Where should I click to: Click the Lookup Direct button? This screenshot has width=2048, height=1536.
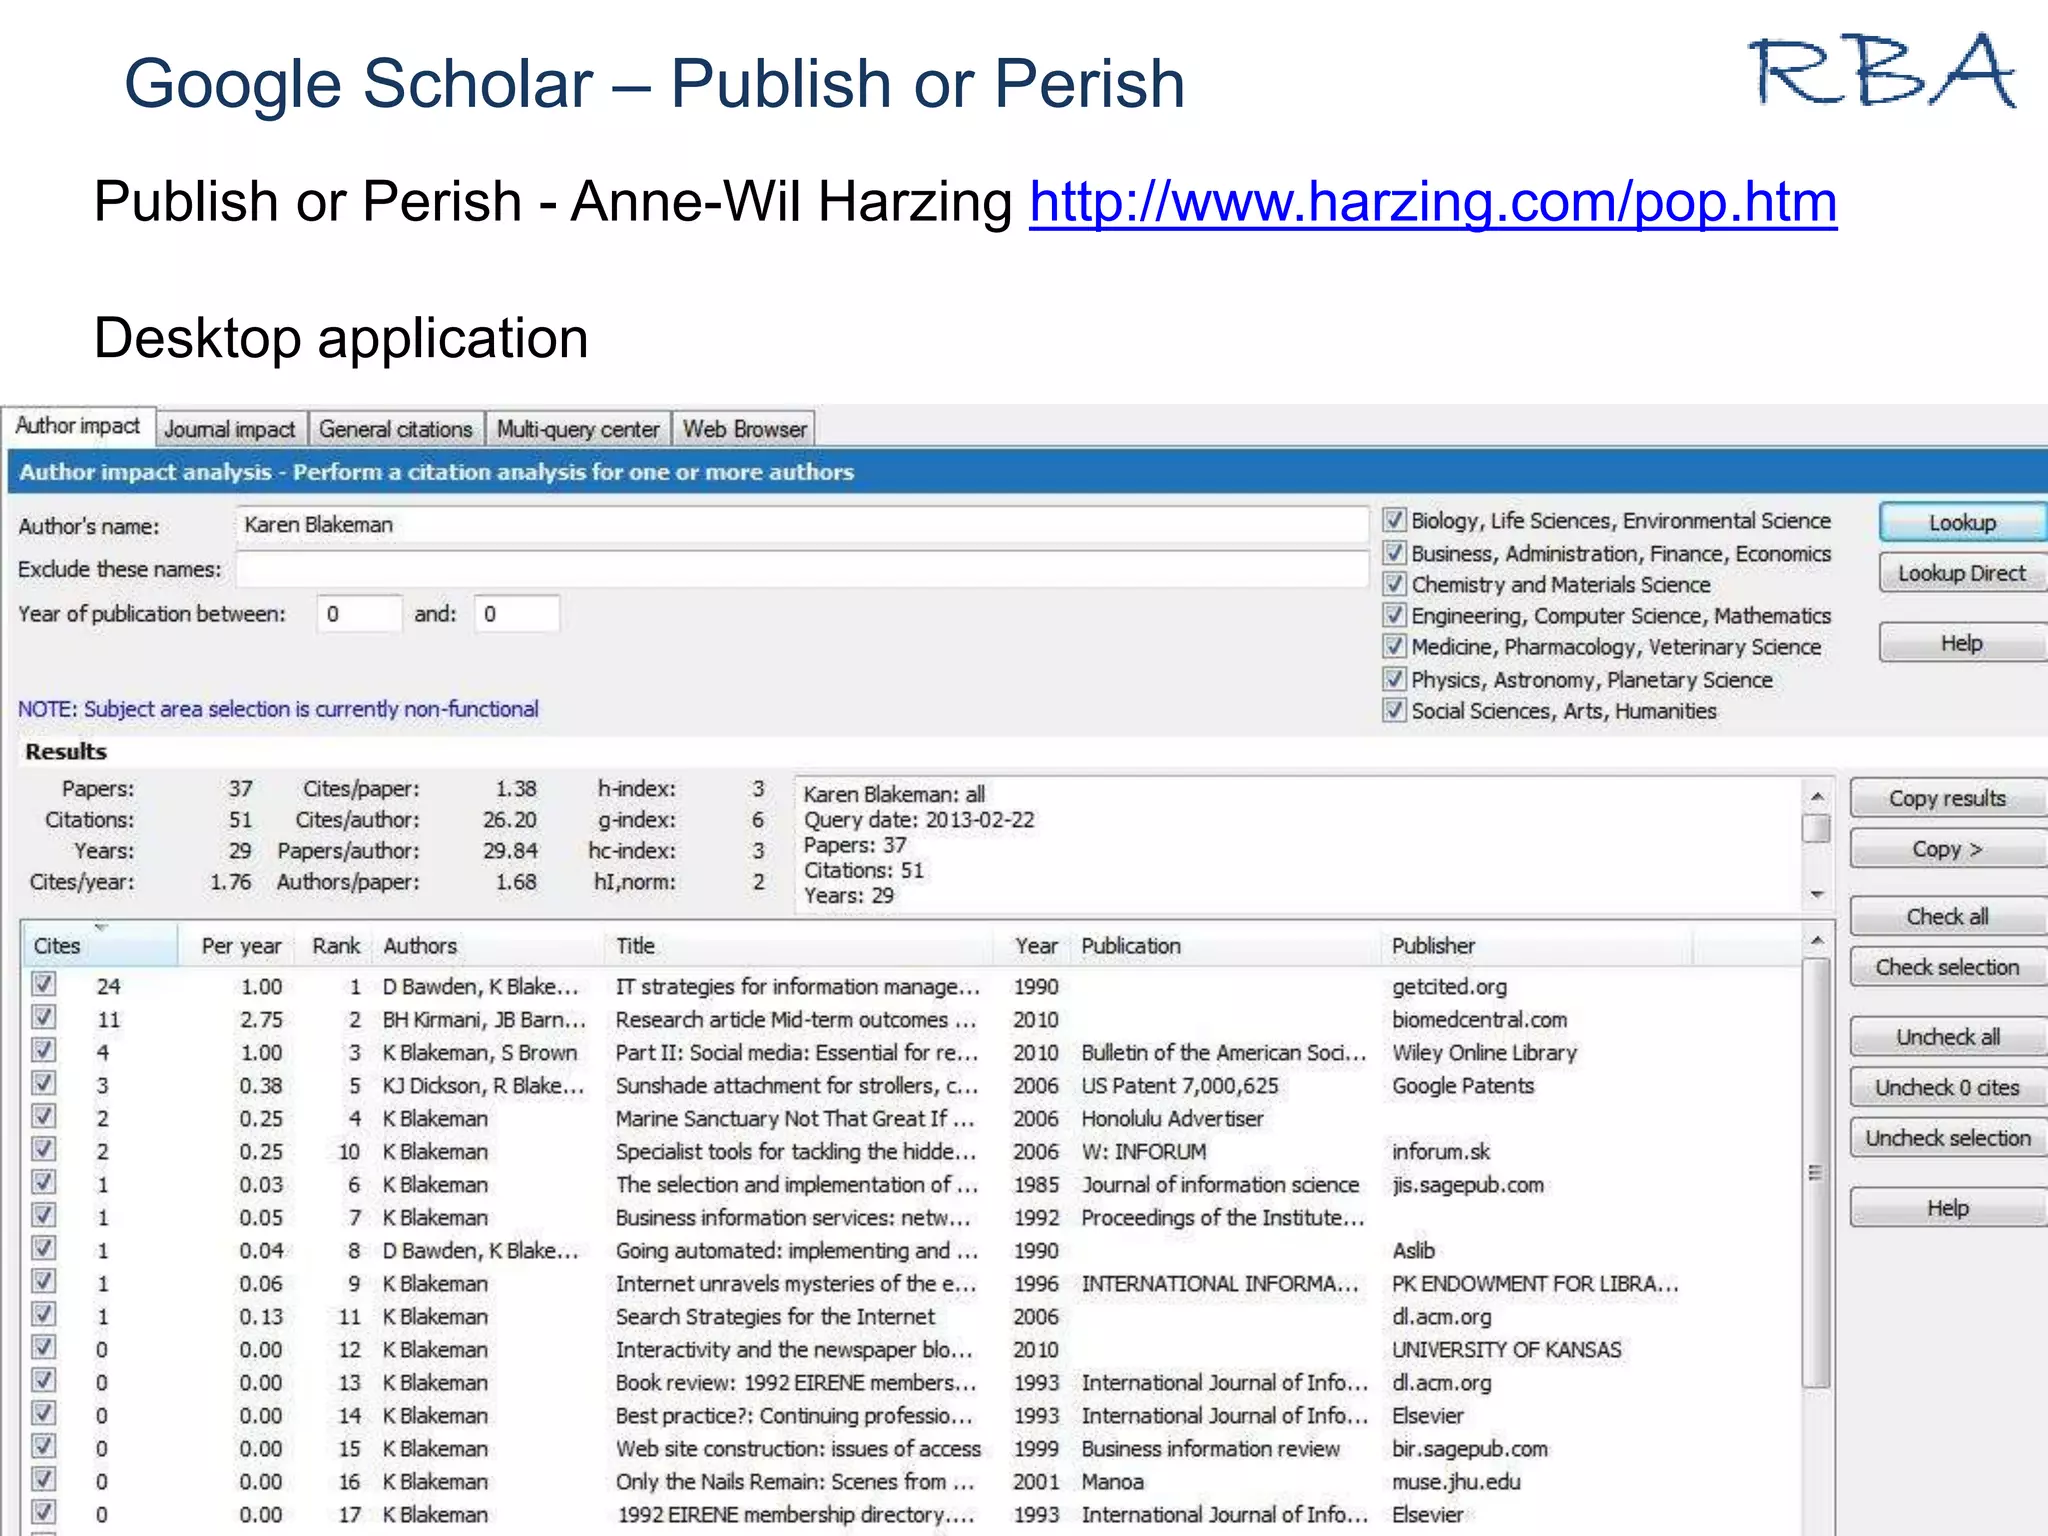(x=1962, y=573)
